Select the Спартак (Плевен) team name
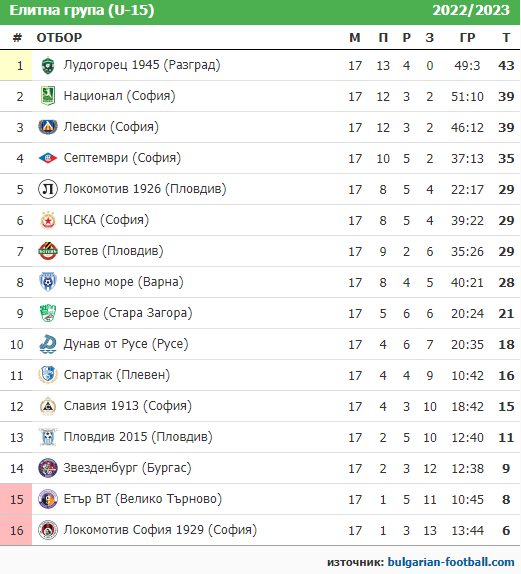 [117, 375]
